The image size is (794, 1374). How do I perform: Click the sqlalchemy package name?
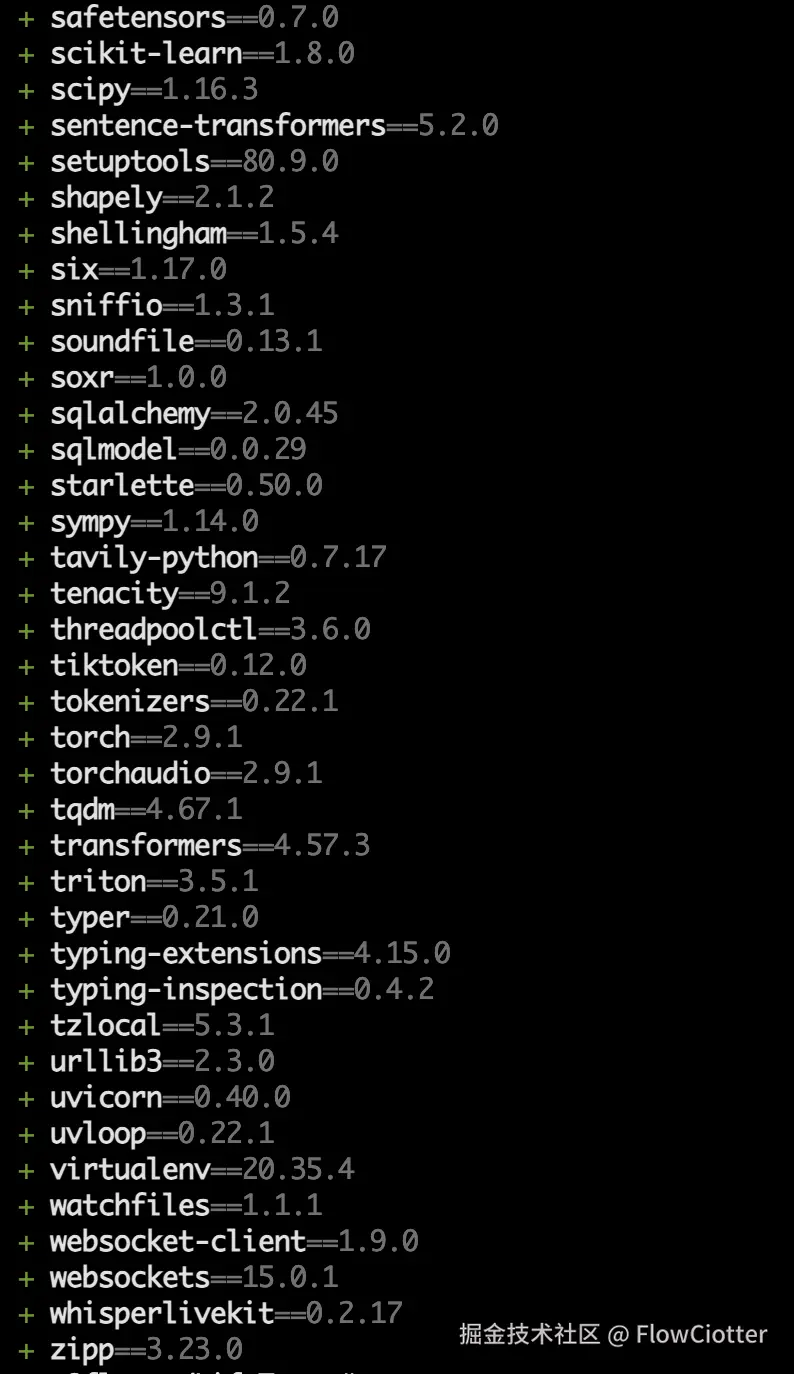[130, 413]
